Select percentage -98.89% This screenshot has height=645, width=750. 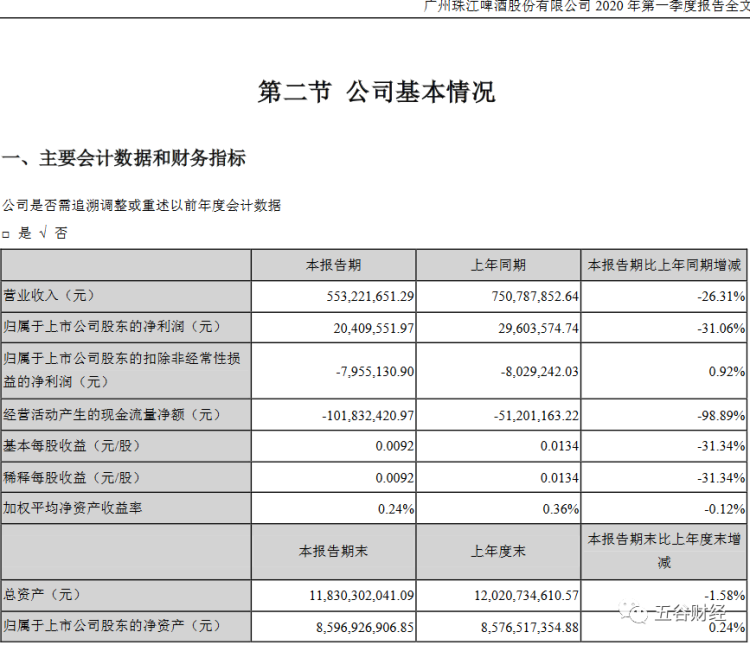(x=721, y=415)
